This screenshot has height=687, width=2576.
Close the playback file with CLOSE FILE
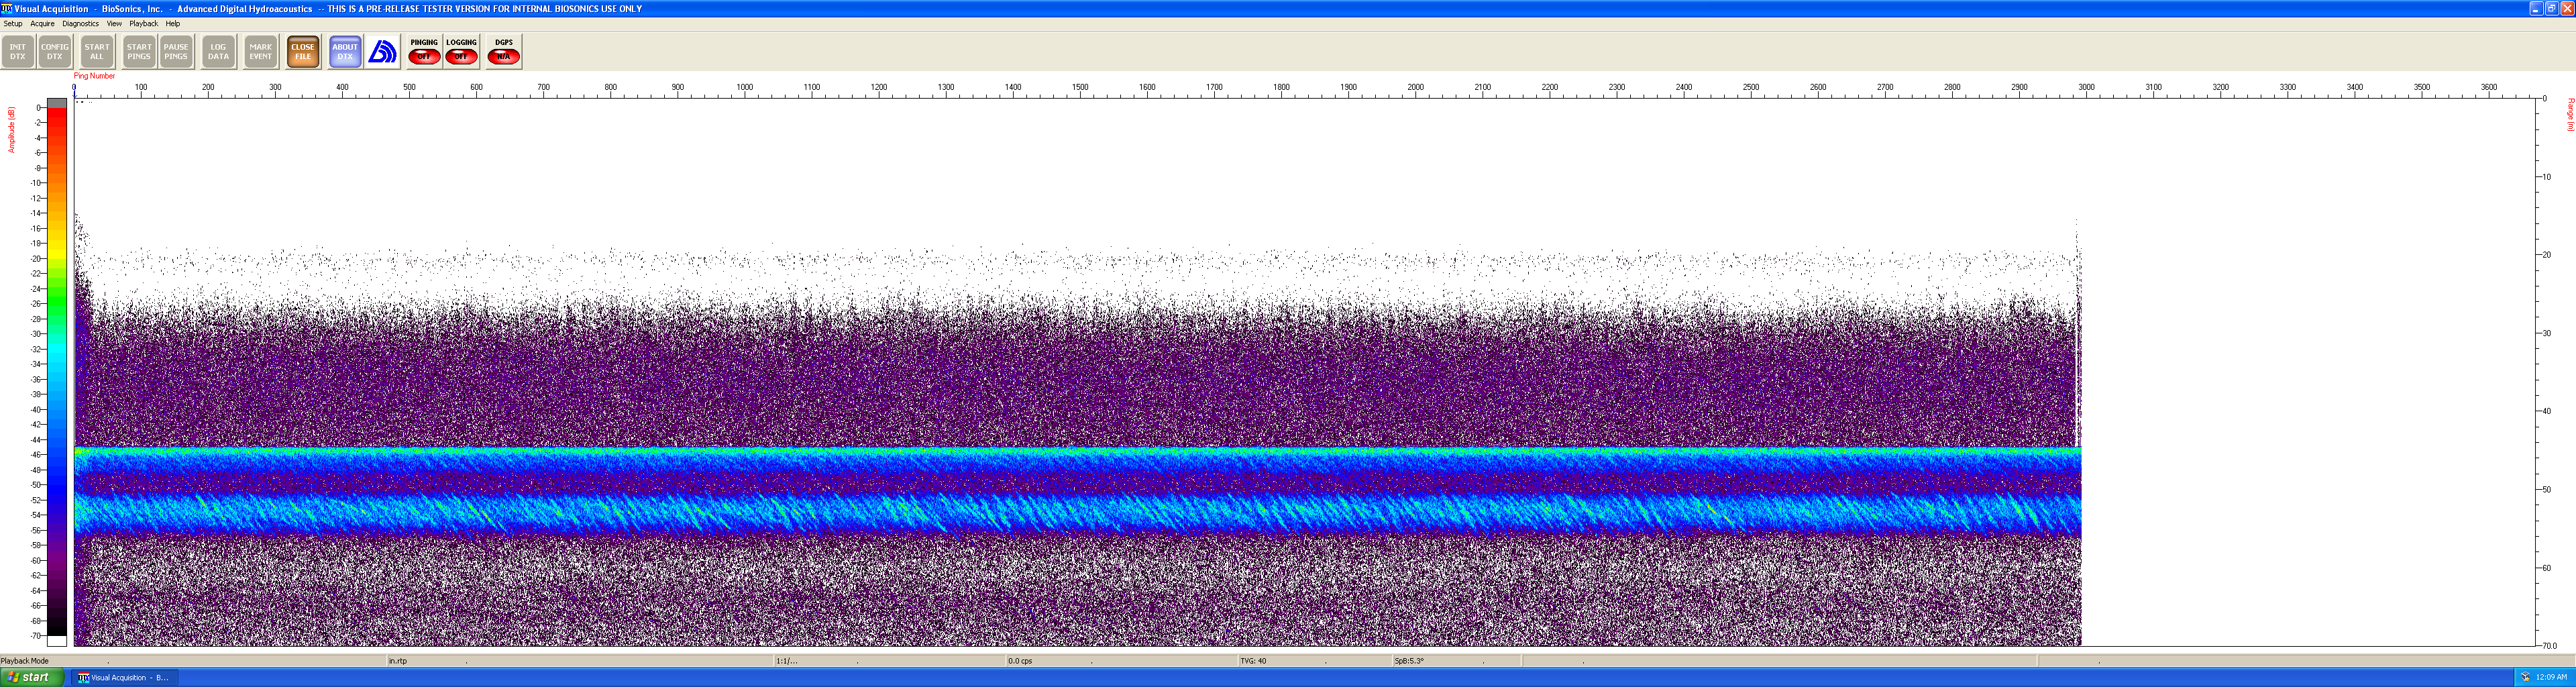(303, 52)
